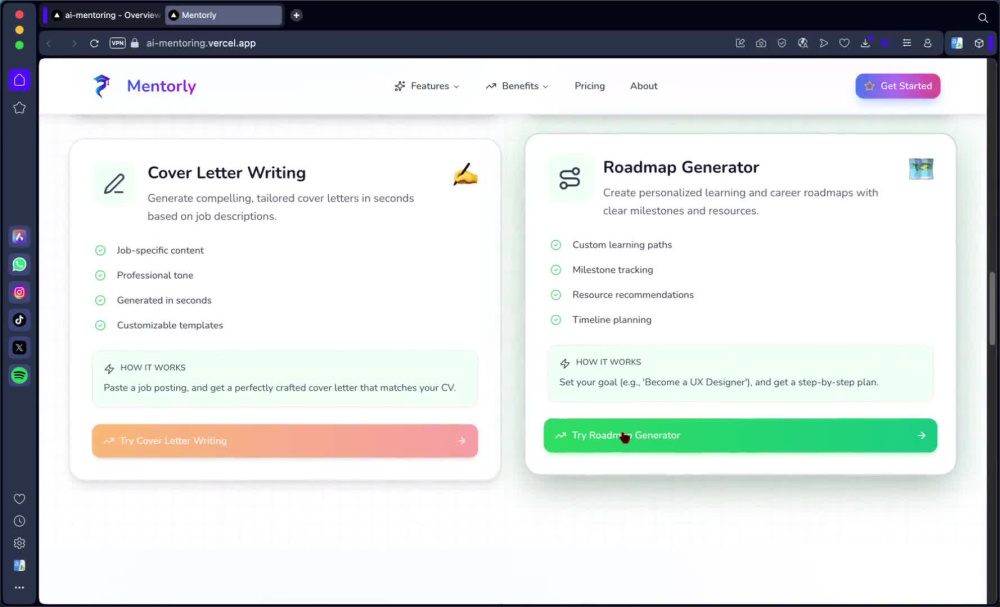Screen dimensions: 1000x607
Task: Click the Cover Letter Writing heading
Action: tap(226, 173)
